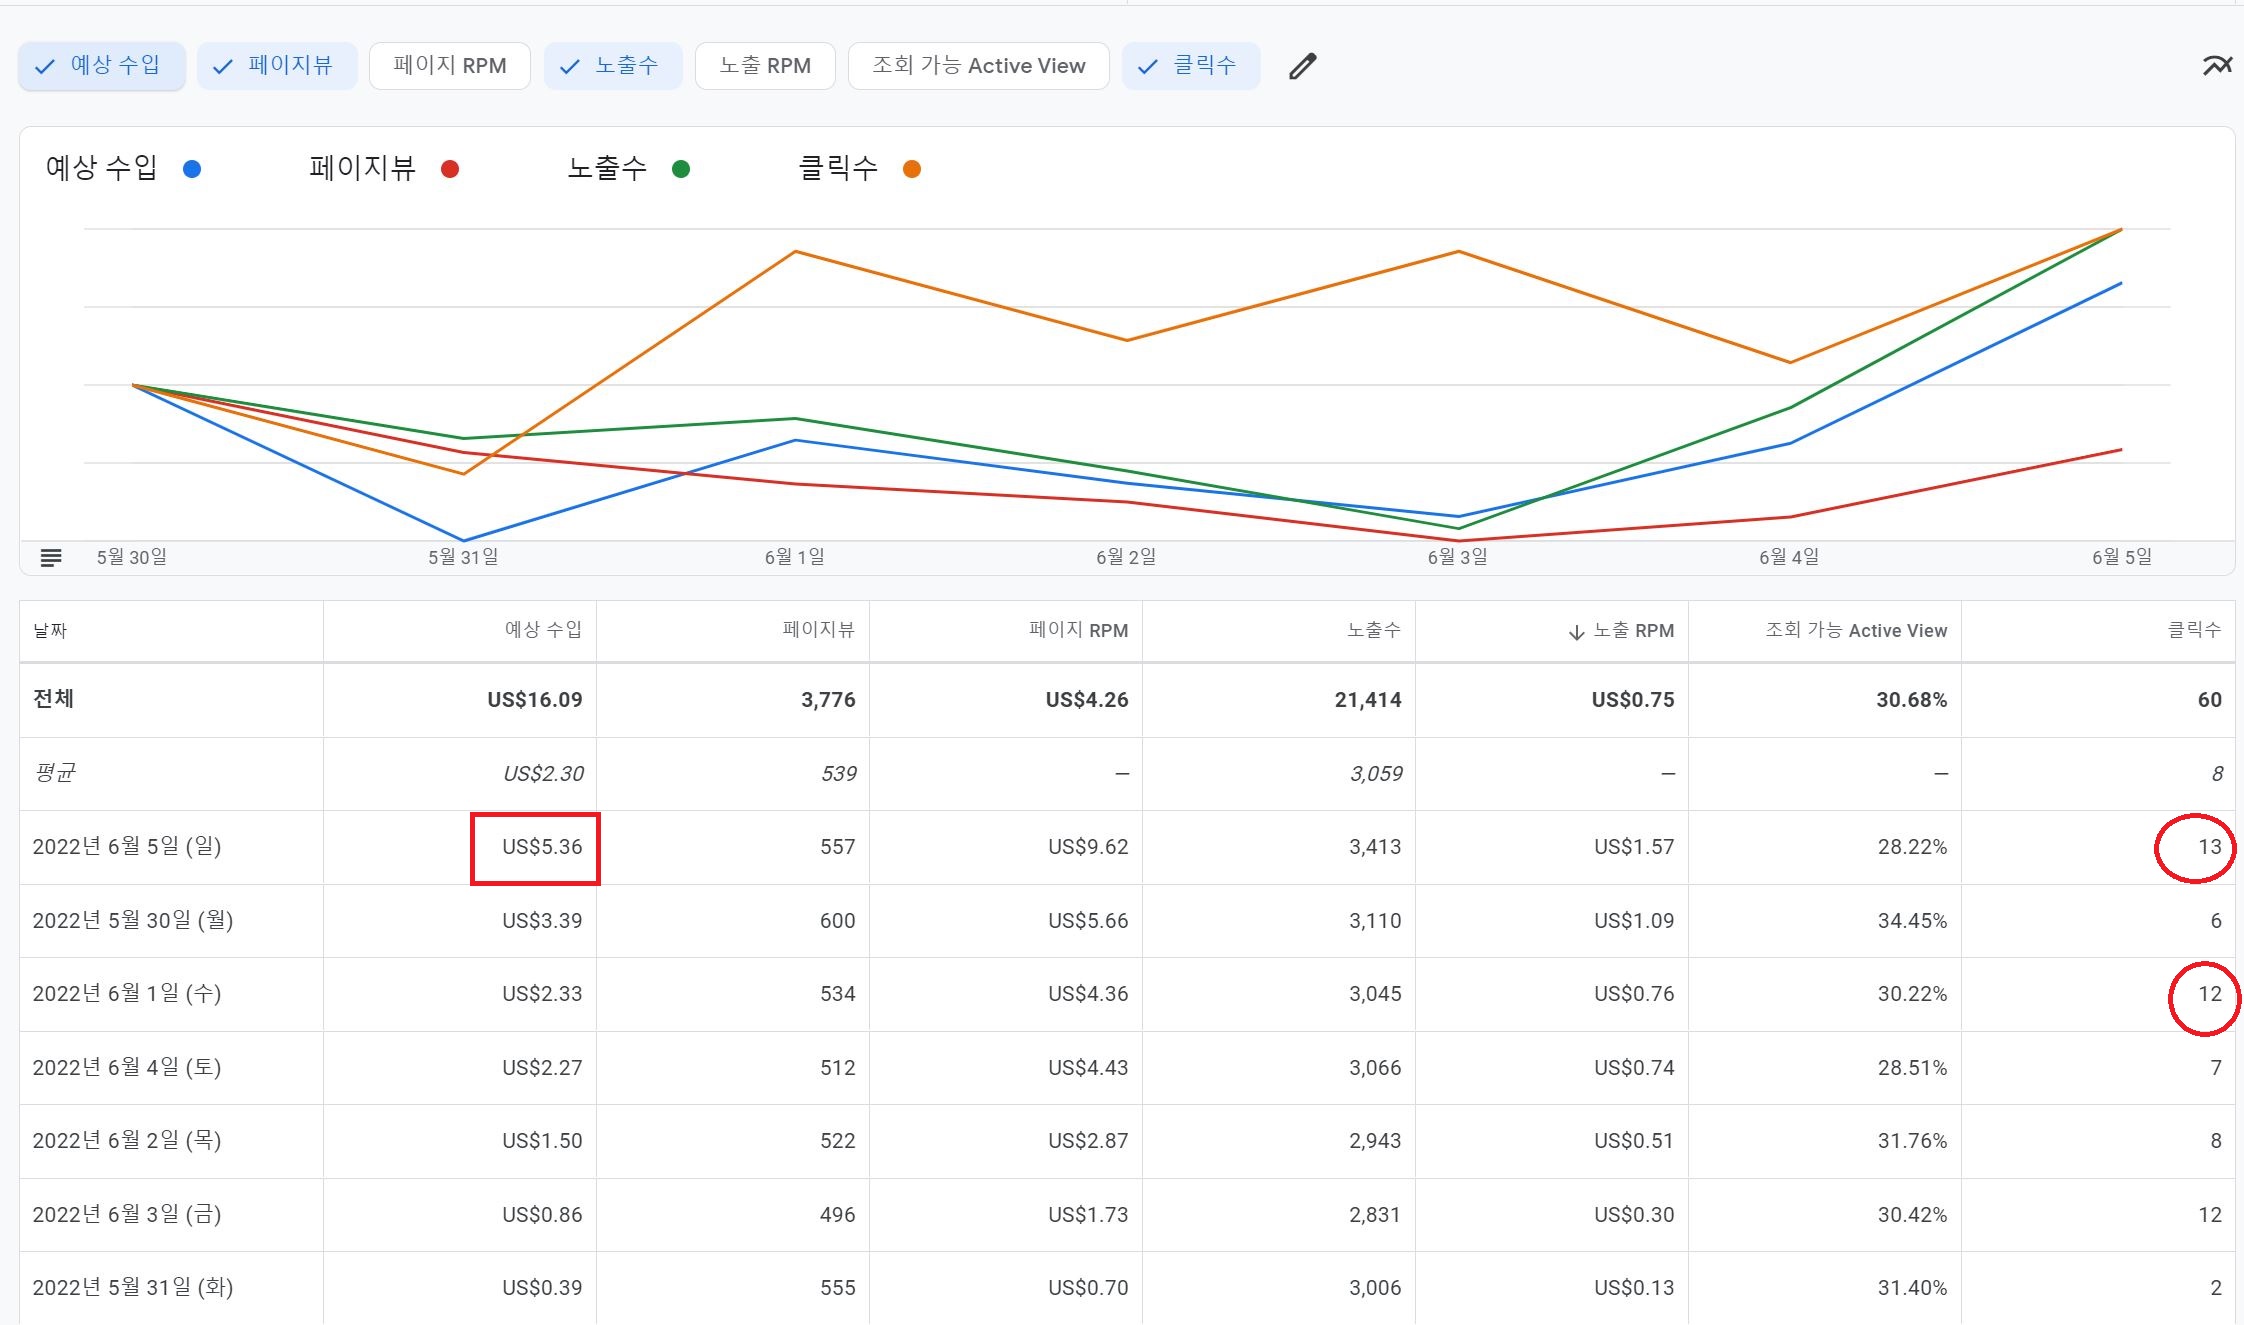Click the 노출수 column header
The width and height of the screenshot is (2244, 1325).
[x=1373, y=630]
